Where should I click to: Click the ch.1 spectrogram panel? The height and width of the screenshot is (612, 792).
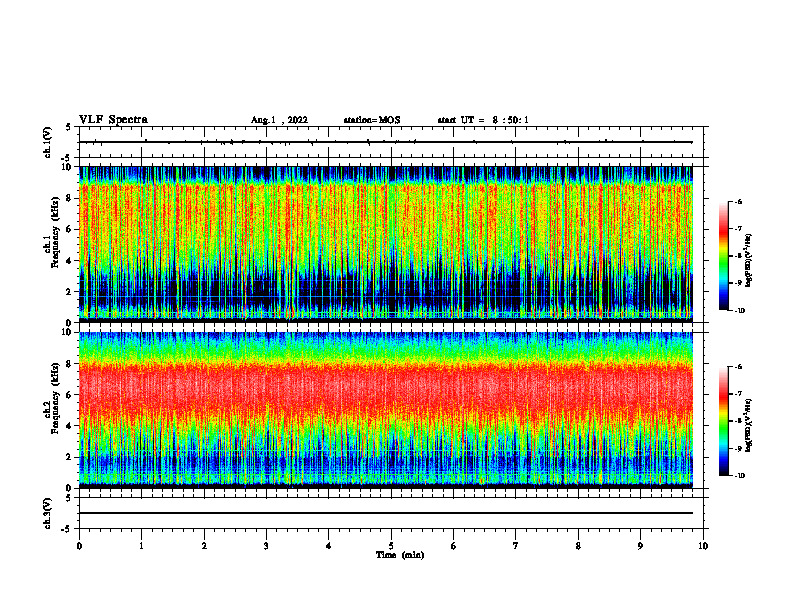(x=386, y=244)
